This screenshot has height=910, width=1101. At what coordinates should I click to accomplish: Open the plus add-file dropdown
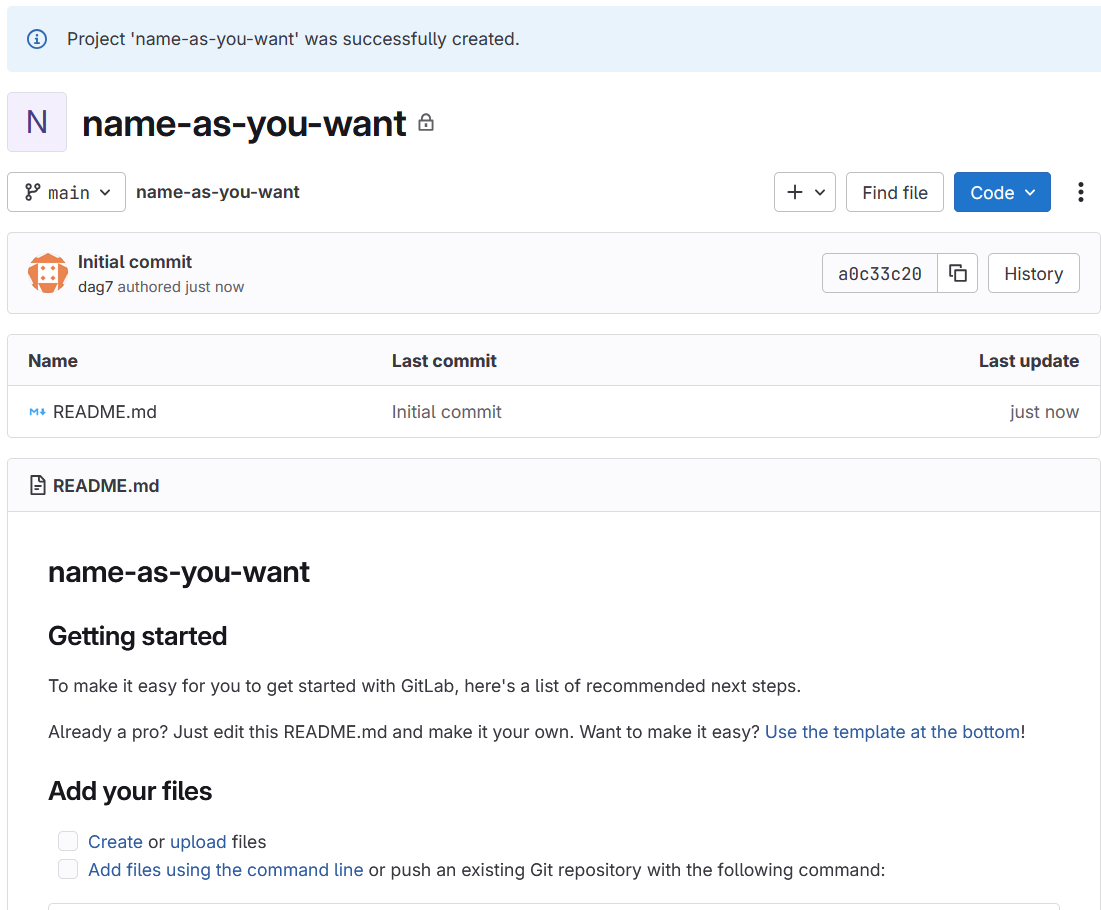click(805, 192)
